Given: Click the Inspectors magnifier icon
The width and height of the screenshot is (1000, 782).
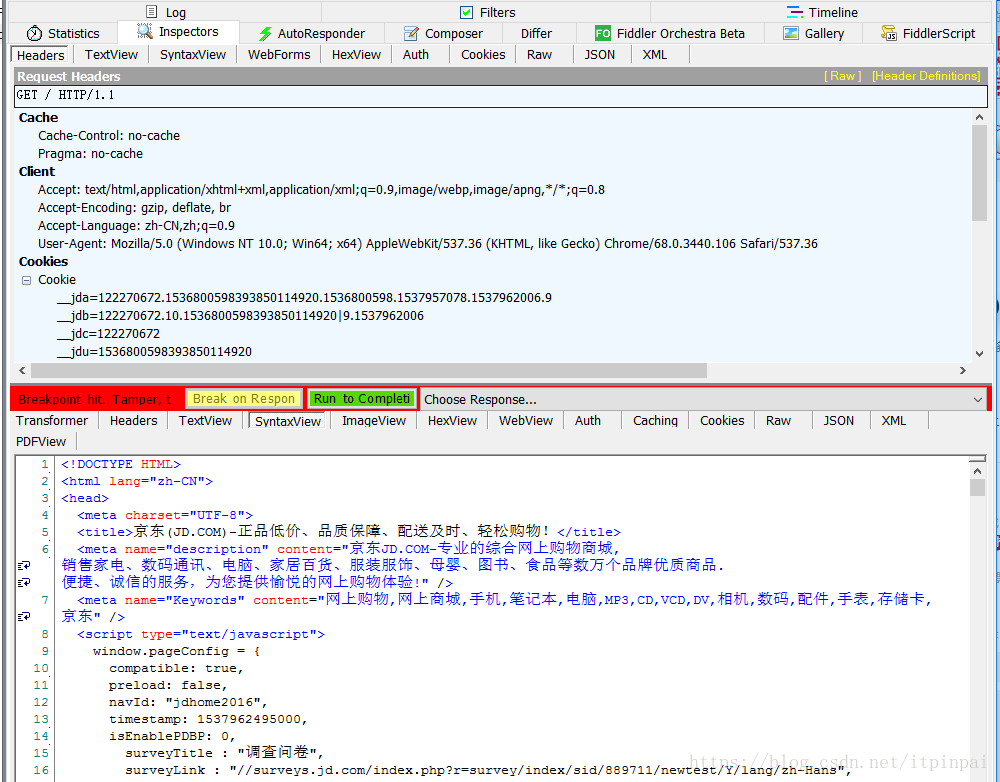Looking at the screenshot, I should coord(145,31).
